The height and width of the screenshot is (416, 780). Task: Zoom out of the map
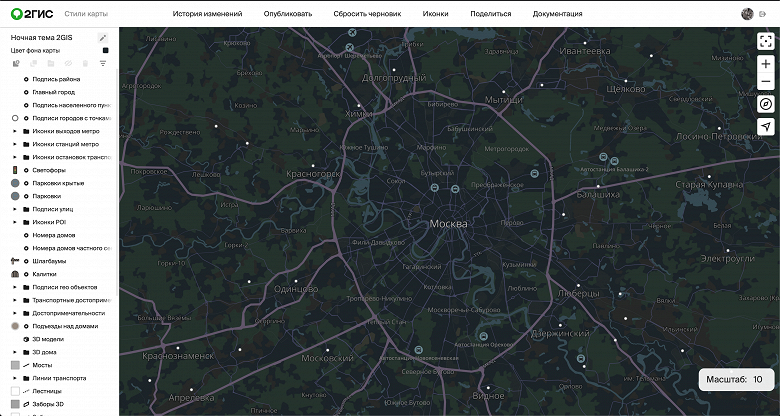(x=765, y=82)
